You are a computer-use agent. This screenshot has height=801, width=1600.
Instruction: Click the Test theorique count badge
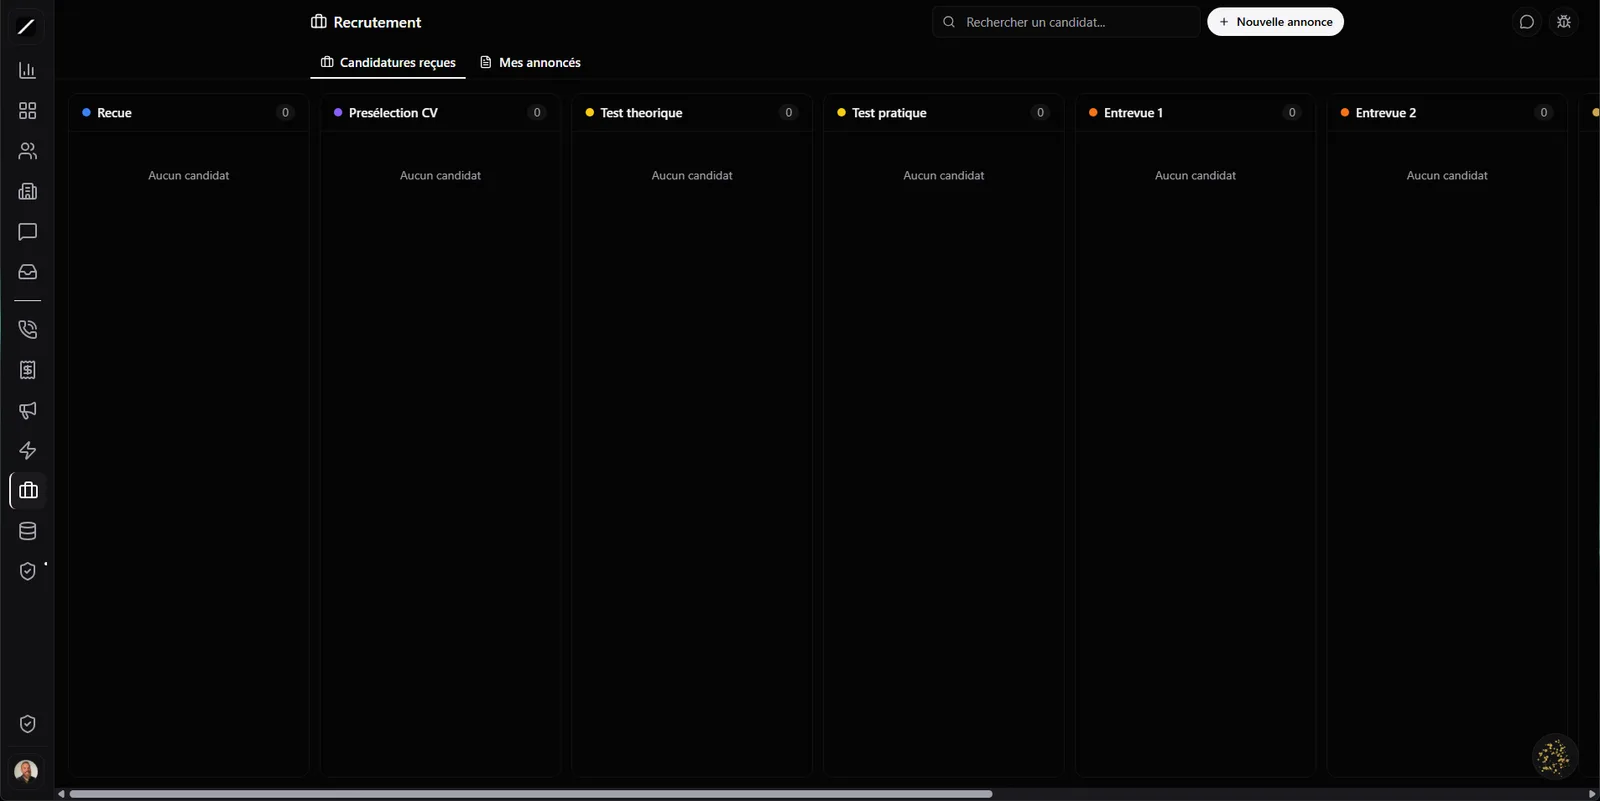(x=789, y=113)
